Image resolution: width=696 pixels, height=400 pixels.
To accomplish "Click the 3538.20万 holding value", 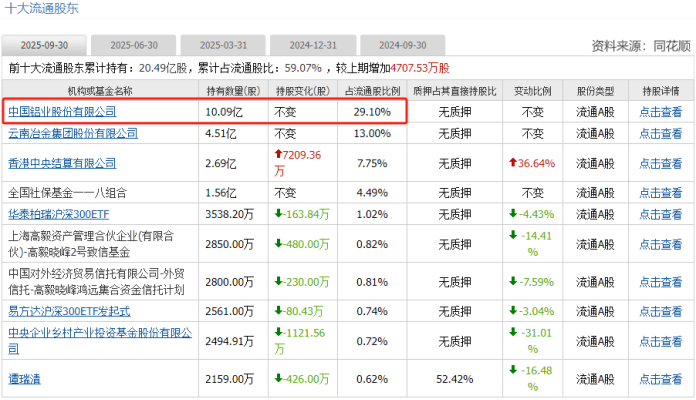I will coord(229,214).
